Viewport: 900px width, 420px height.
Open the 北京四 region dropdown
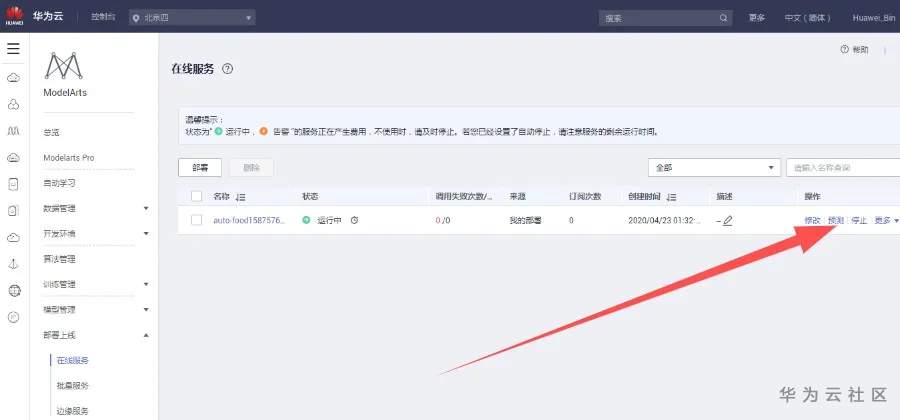click(x=192, y=18)
